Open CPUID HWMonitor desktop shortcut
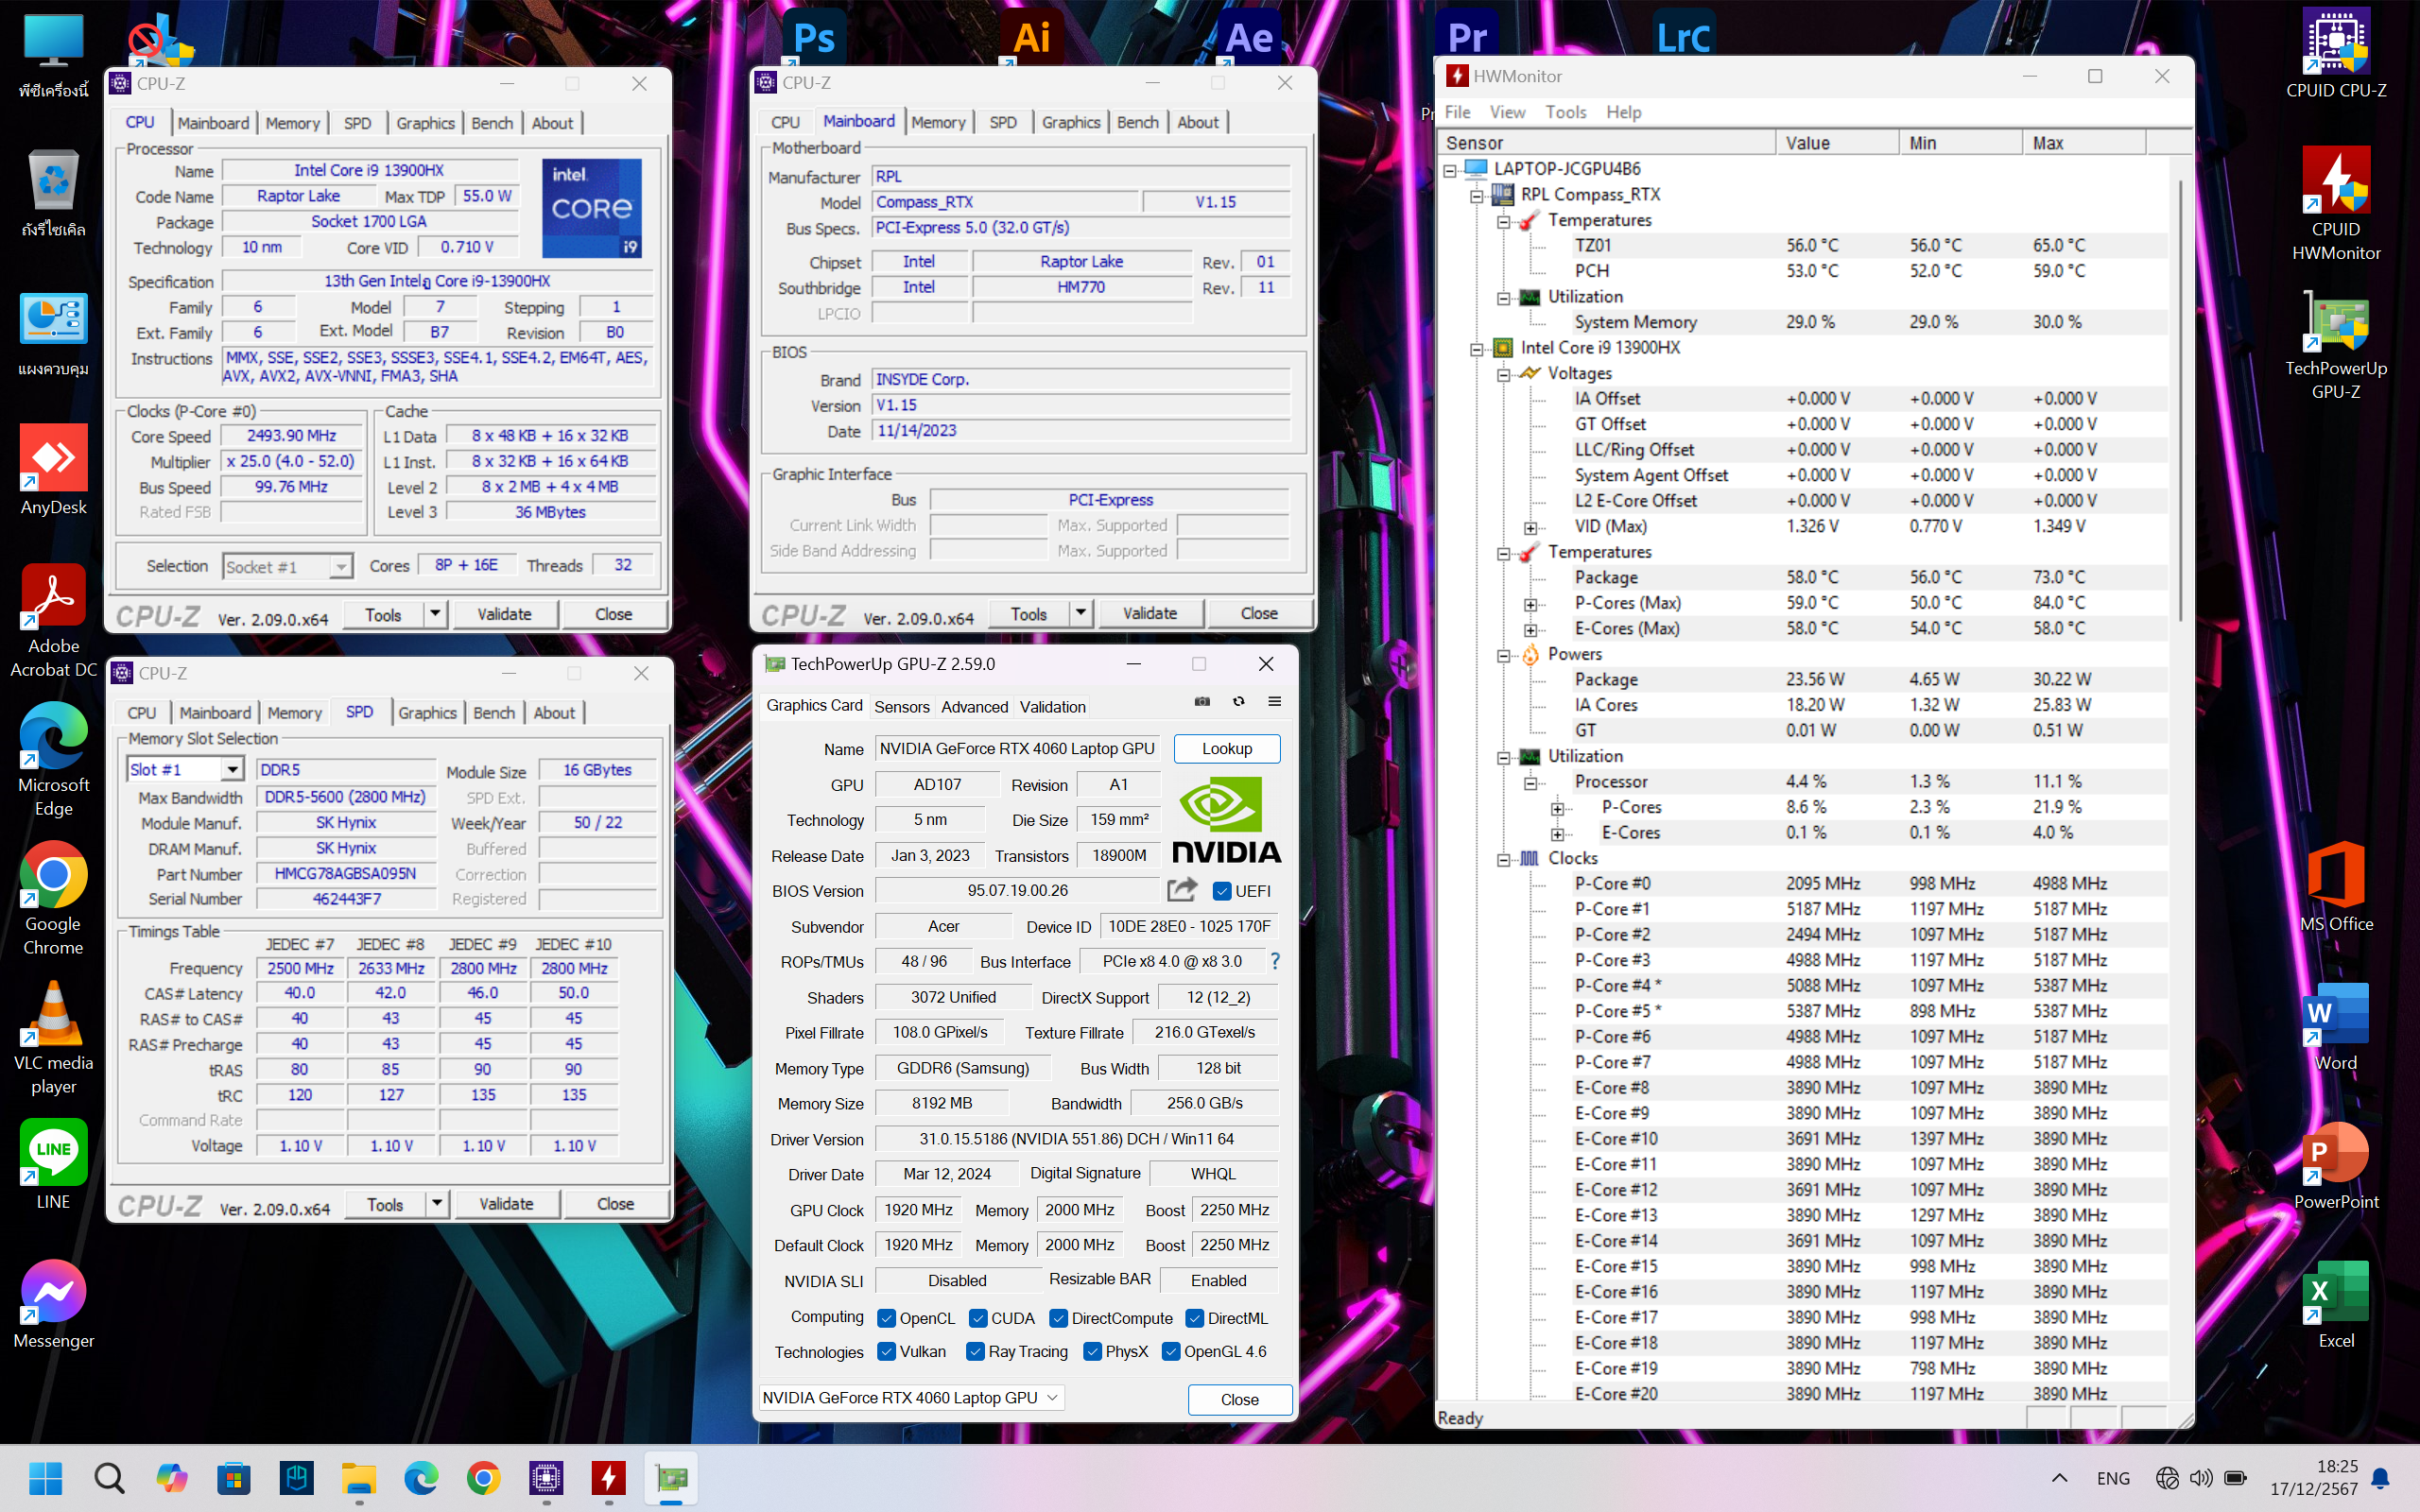Screen dimensions: 2420x1512 coord(2336,204)
